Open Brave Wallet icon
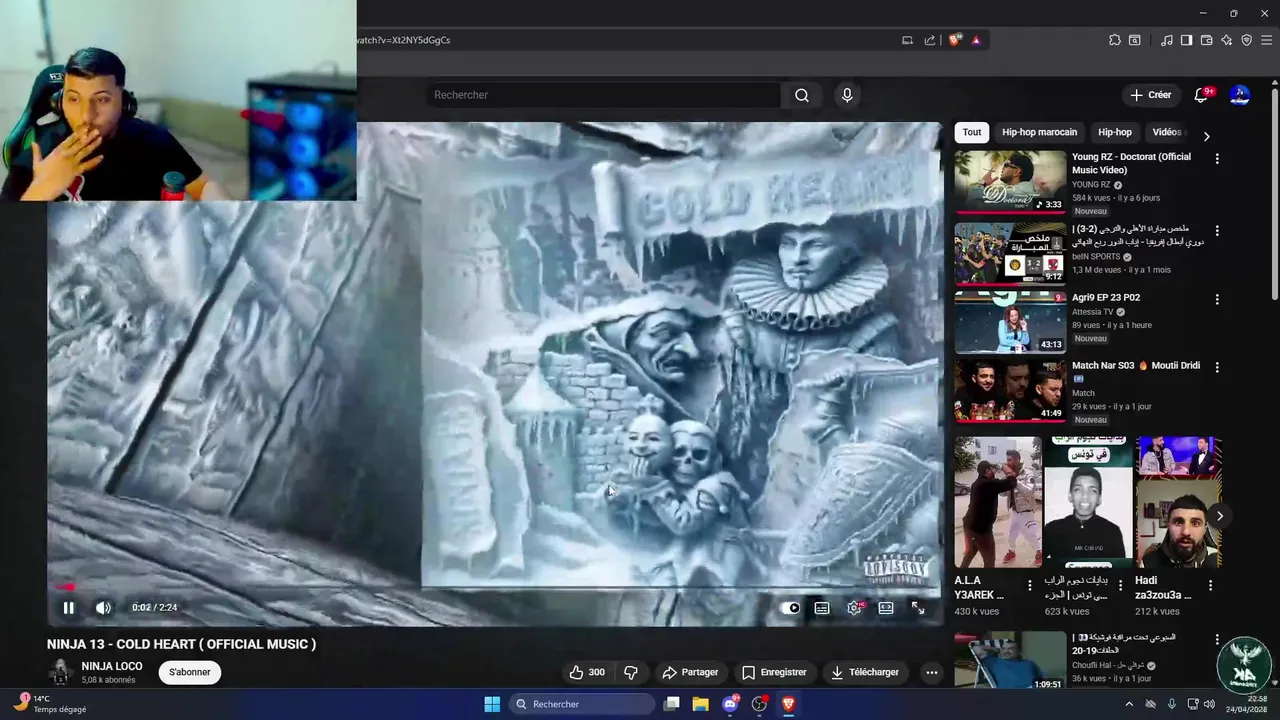Image resolution: width=1280 pixels, height=720 pixels. click(x=1207, y=40)
